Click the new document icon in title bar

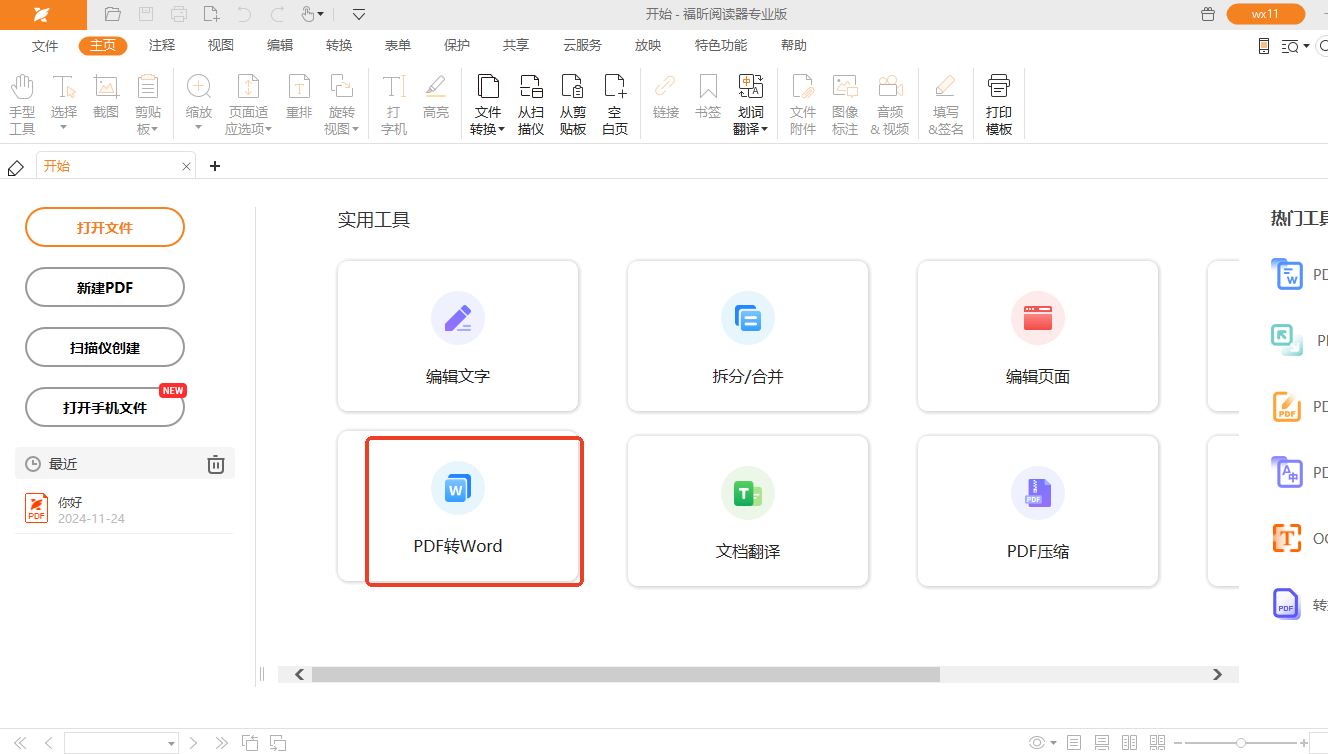[x=211, y=14]
